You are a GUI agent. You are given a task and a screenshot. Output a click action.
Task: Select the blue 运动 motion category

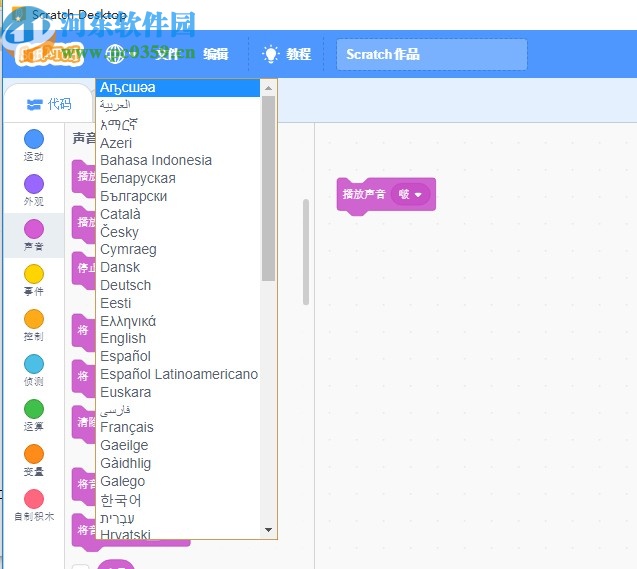click(34, 145)
